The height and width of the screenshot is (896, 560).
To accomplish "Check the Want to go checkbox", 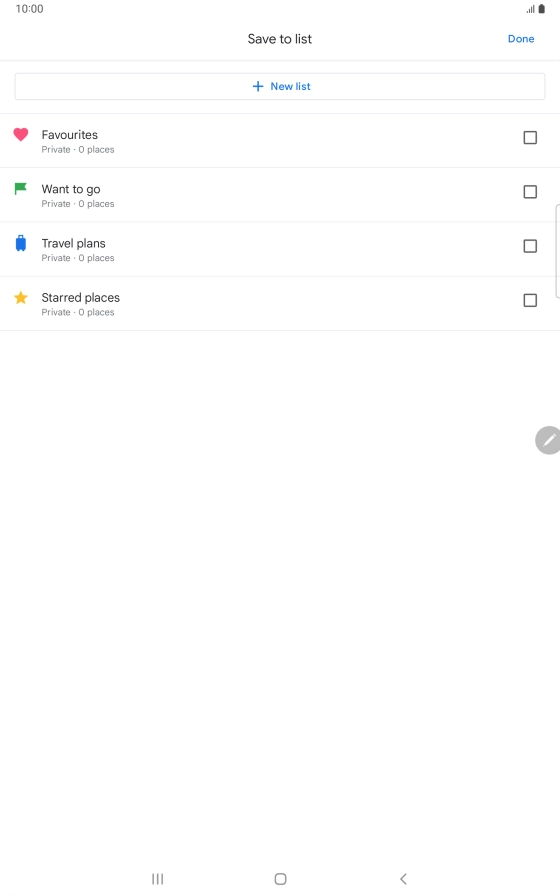I will 530,192.
